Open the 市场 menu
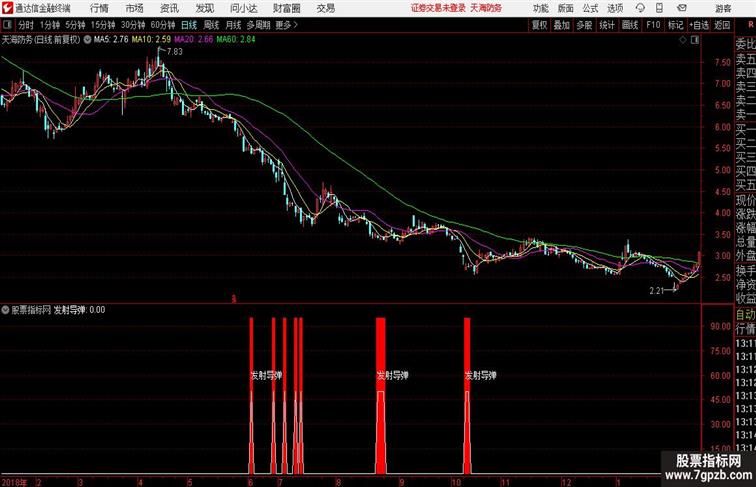This screenshot has width=756, height=487. point(135,8)
